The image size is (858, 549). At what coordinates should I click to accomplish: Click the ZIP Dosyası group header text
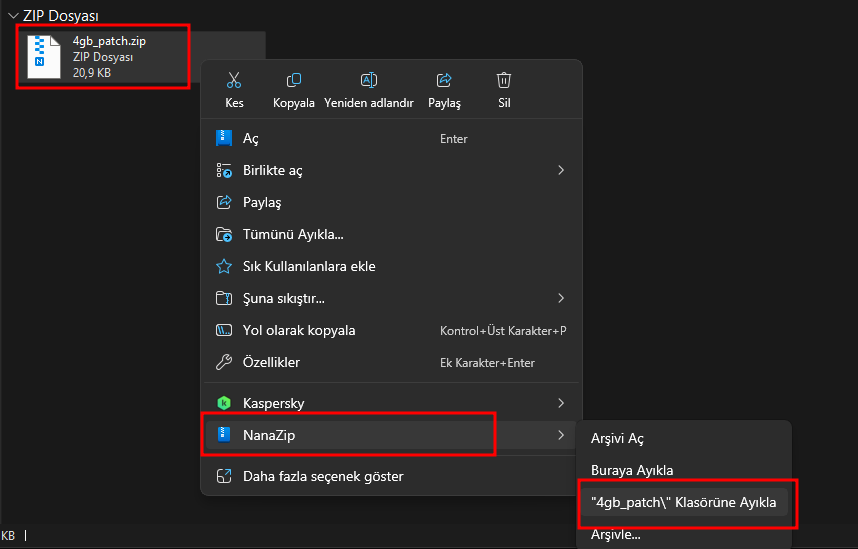pos(61,16)
